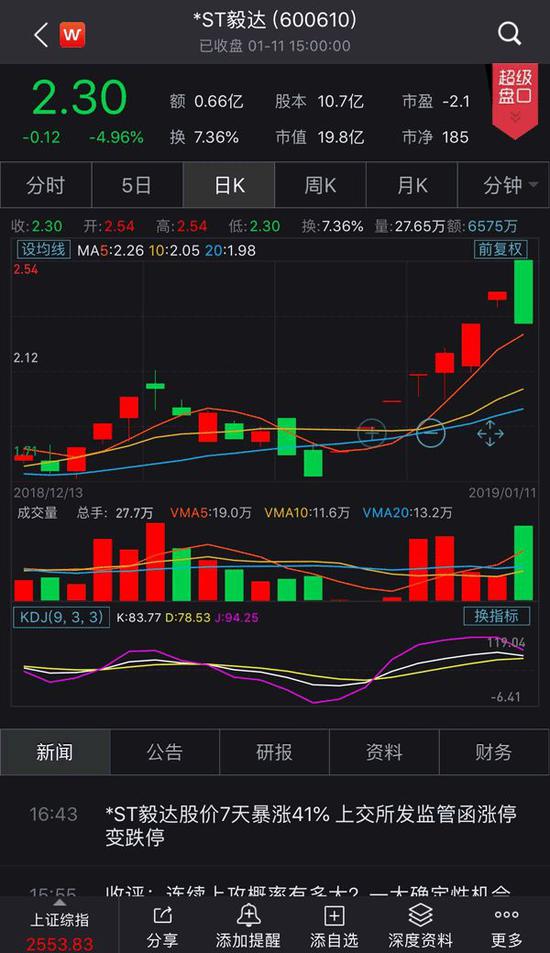This screenshot has width=550, height=953.
Task: Tap the news time 16:43
Action: (53, 814)
